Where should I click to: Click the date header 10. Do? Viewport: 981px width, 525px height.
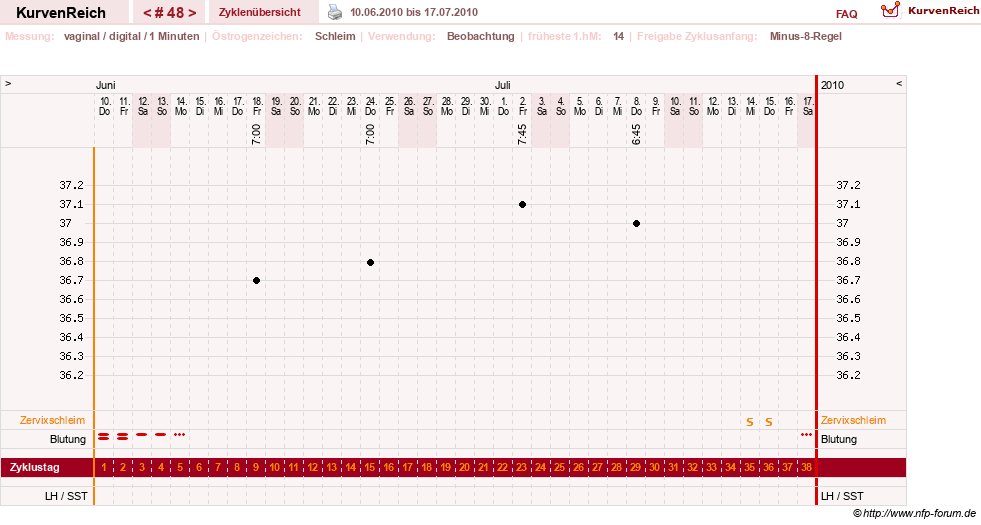(x=105, y=106)
